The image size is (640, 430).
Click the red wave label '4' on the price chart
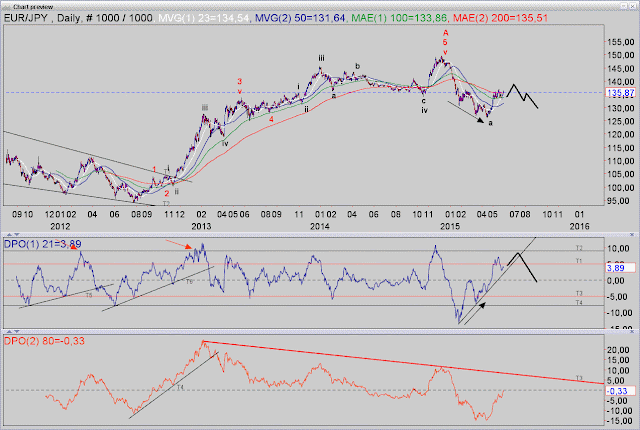click(x=271, y=120)
